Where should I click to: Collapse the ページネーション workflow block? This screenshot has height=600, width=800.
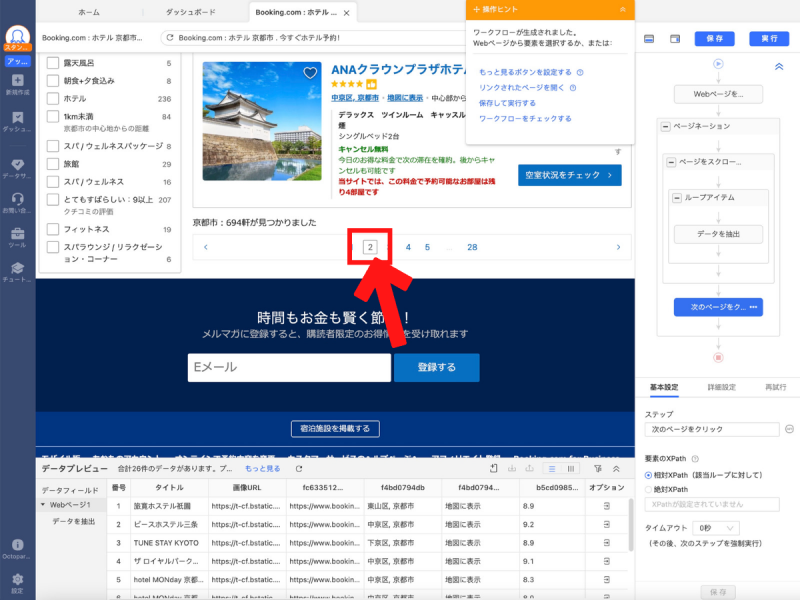tap(666, 126)
